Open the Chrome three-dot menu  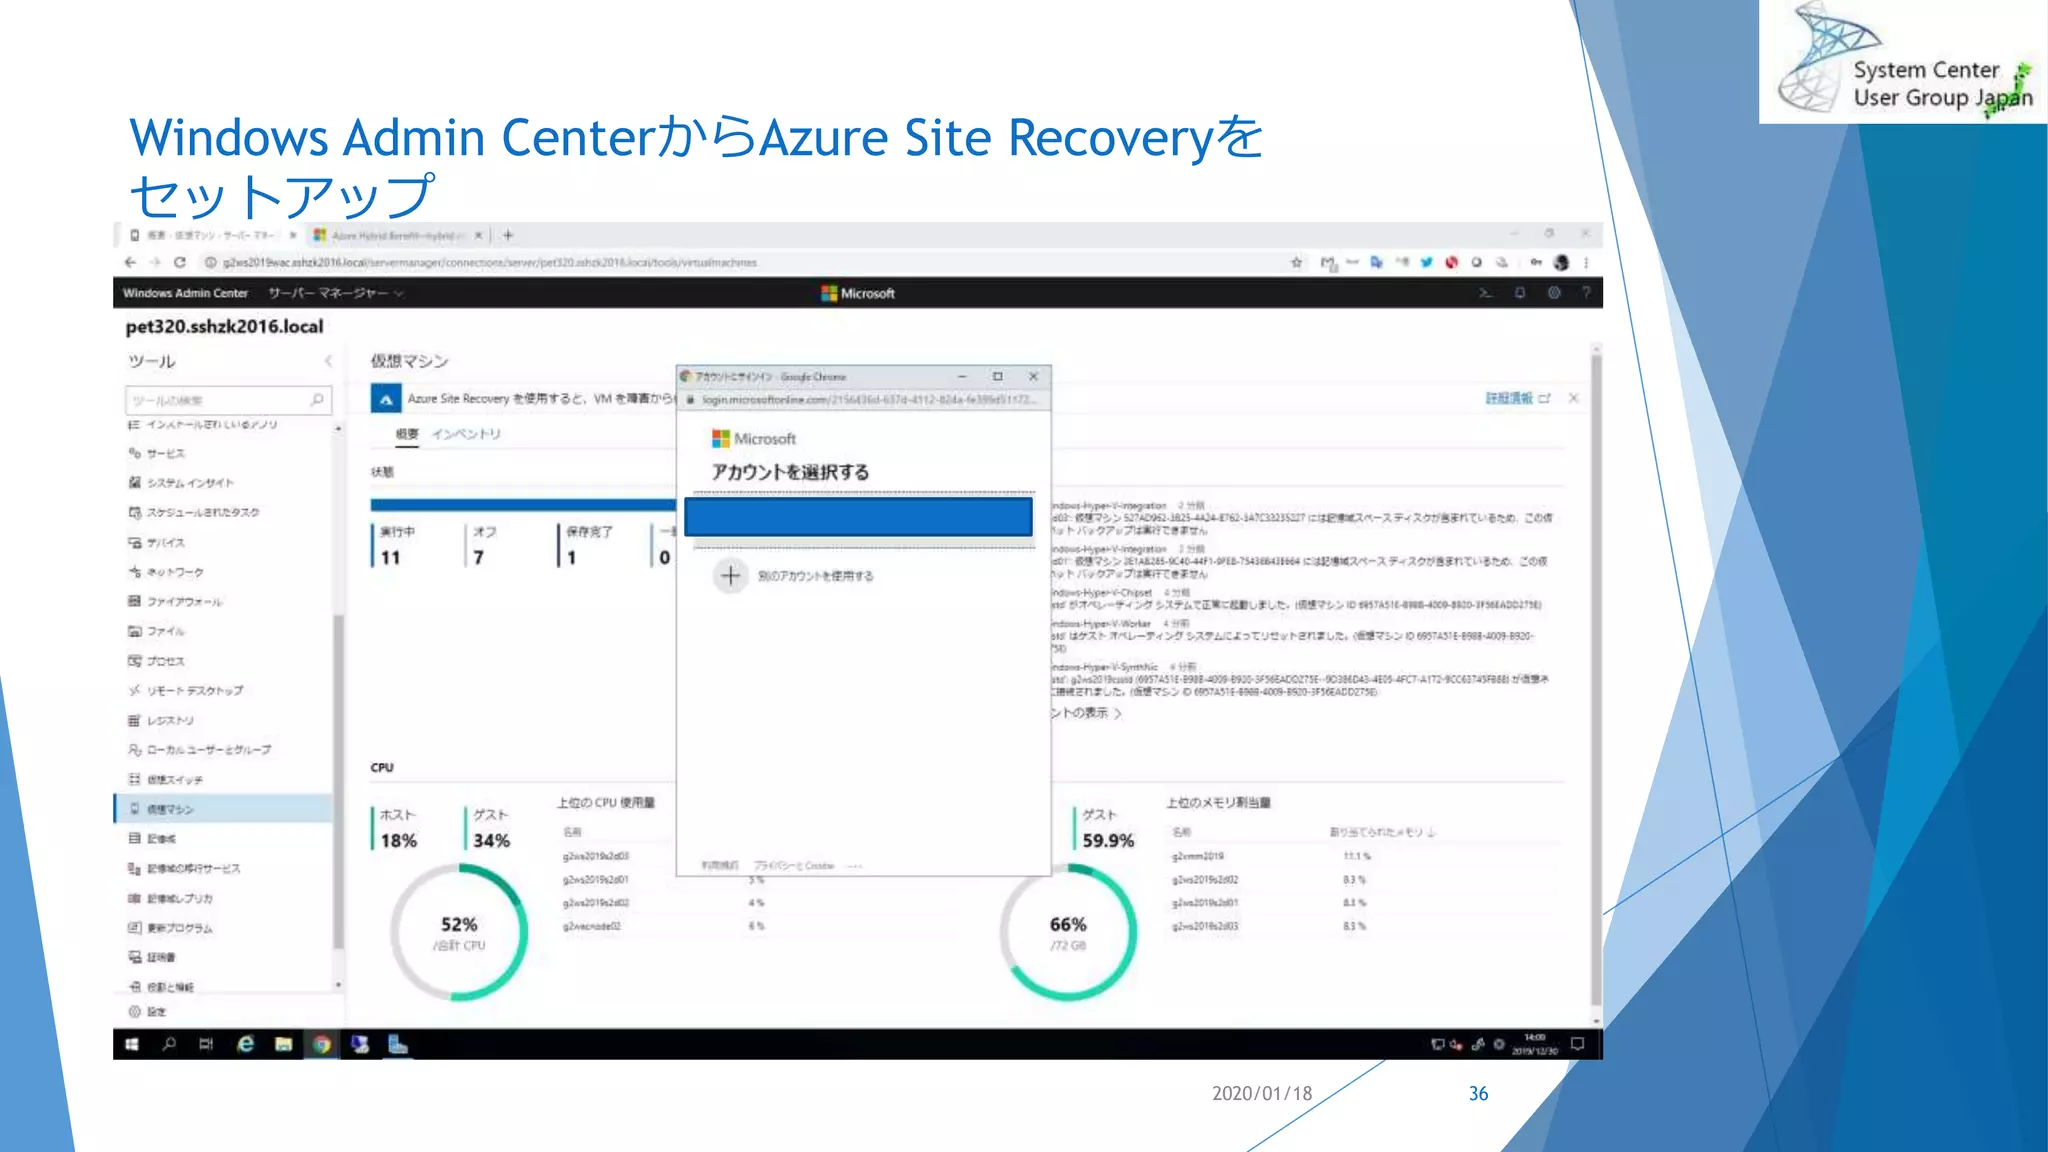[1586, 262]
